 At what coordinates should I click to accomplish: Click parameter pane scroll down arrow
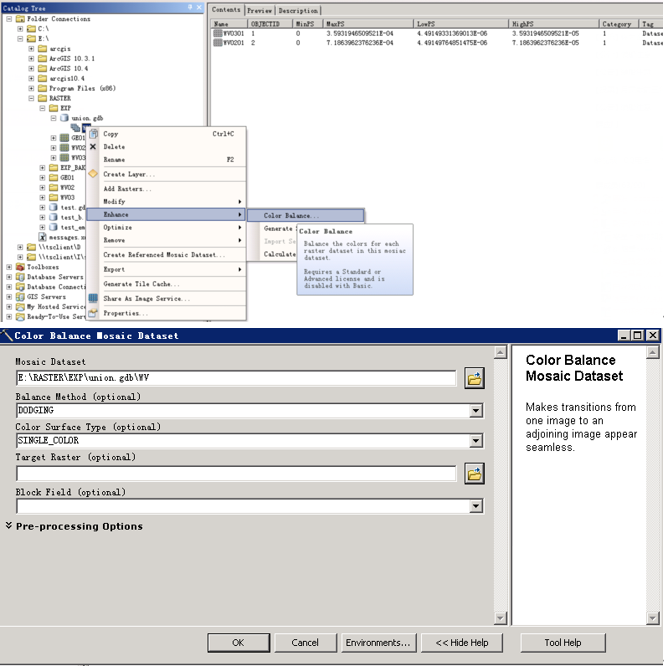500,618
